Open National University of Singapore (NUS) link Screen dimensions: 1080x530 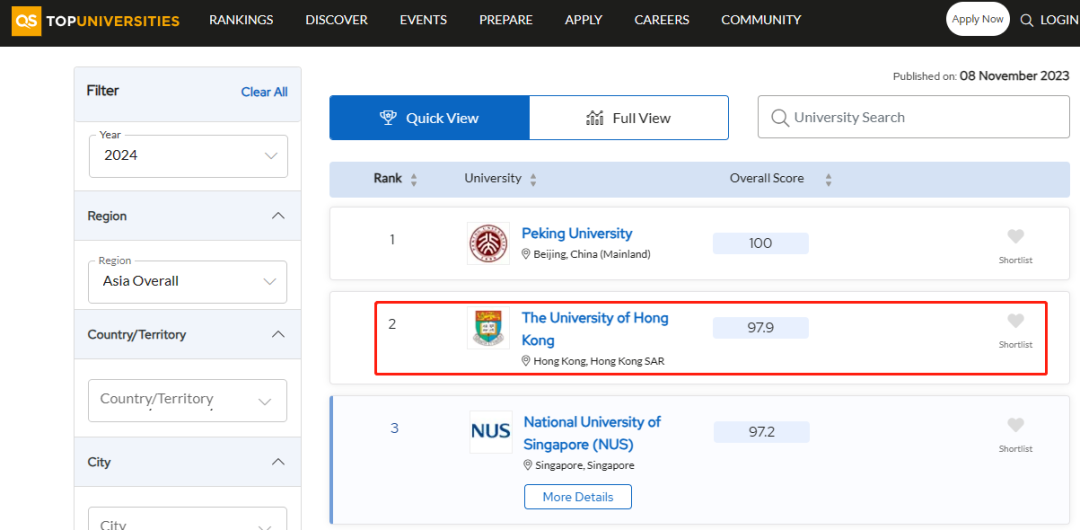[592, 432]
